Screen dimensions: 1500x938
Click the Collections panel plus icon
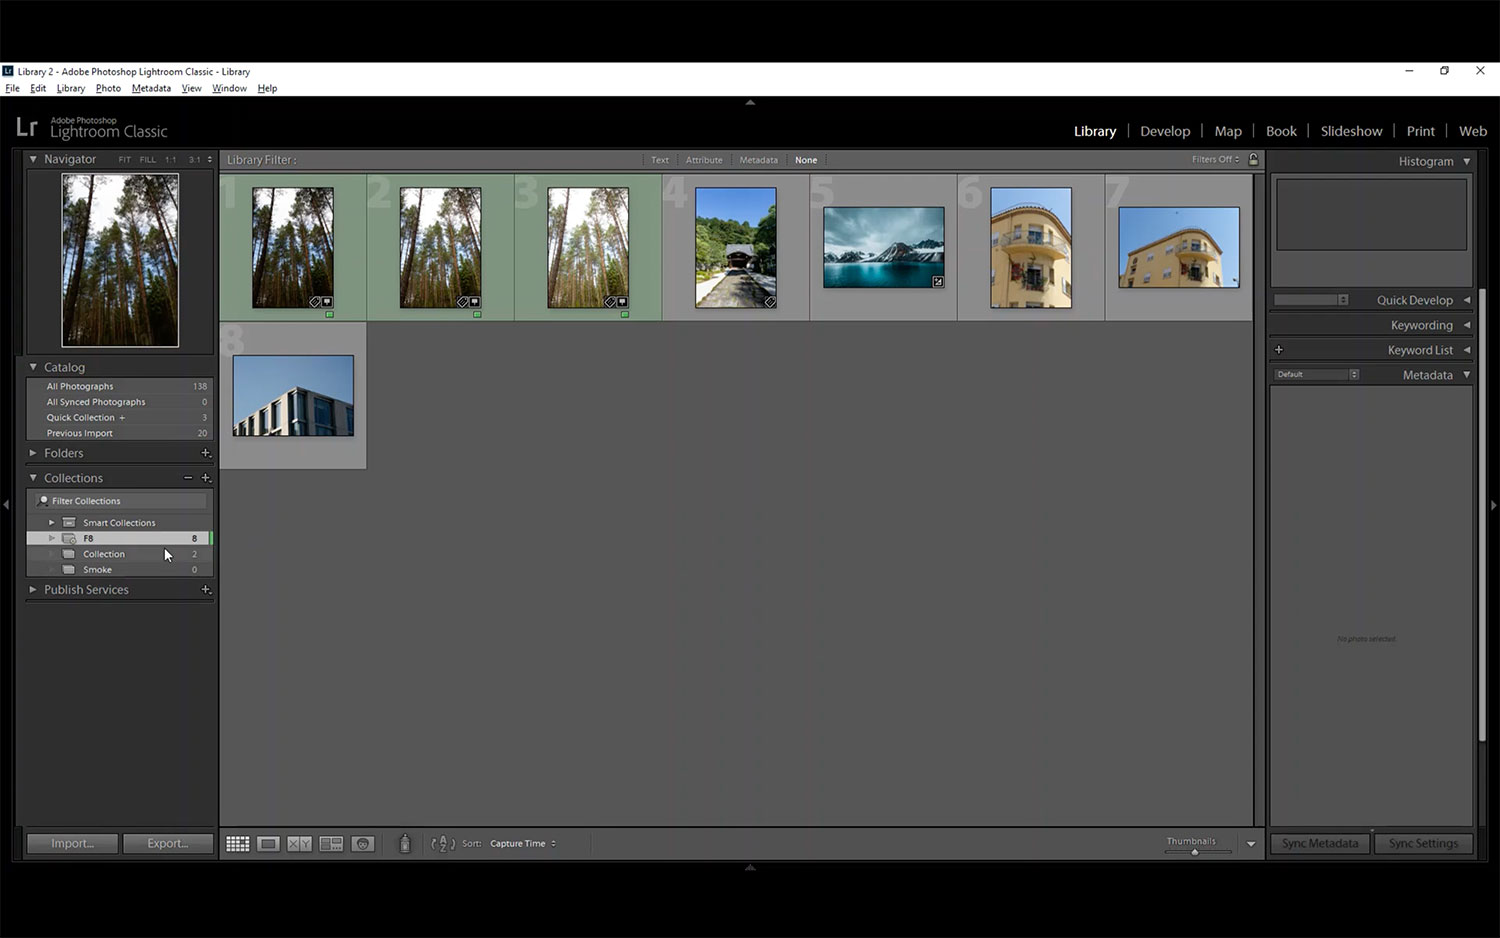(x=206, y=478)
